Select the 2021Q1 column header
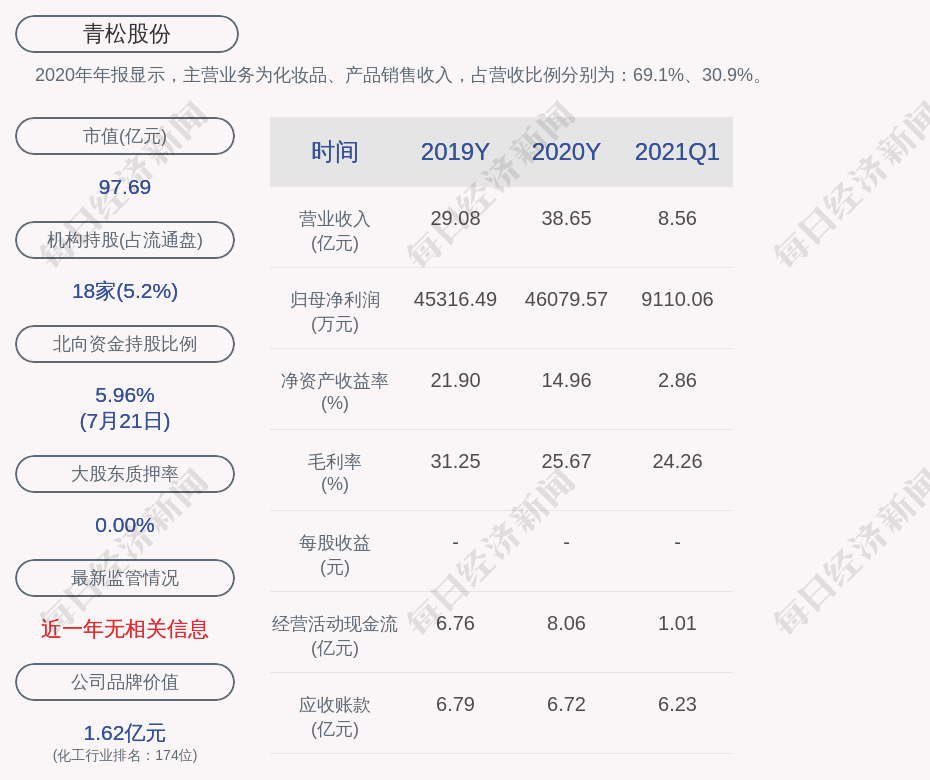The height and width of the screenshot is (780, 930). (x=677, y=152)
